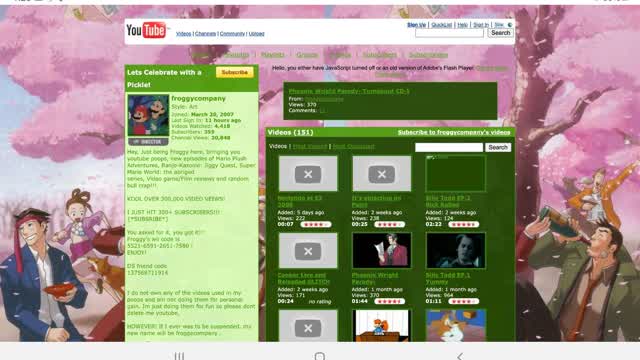Click the Subscribe to froggycompany's videos link

[454, 132]
